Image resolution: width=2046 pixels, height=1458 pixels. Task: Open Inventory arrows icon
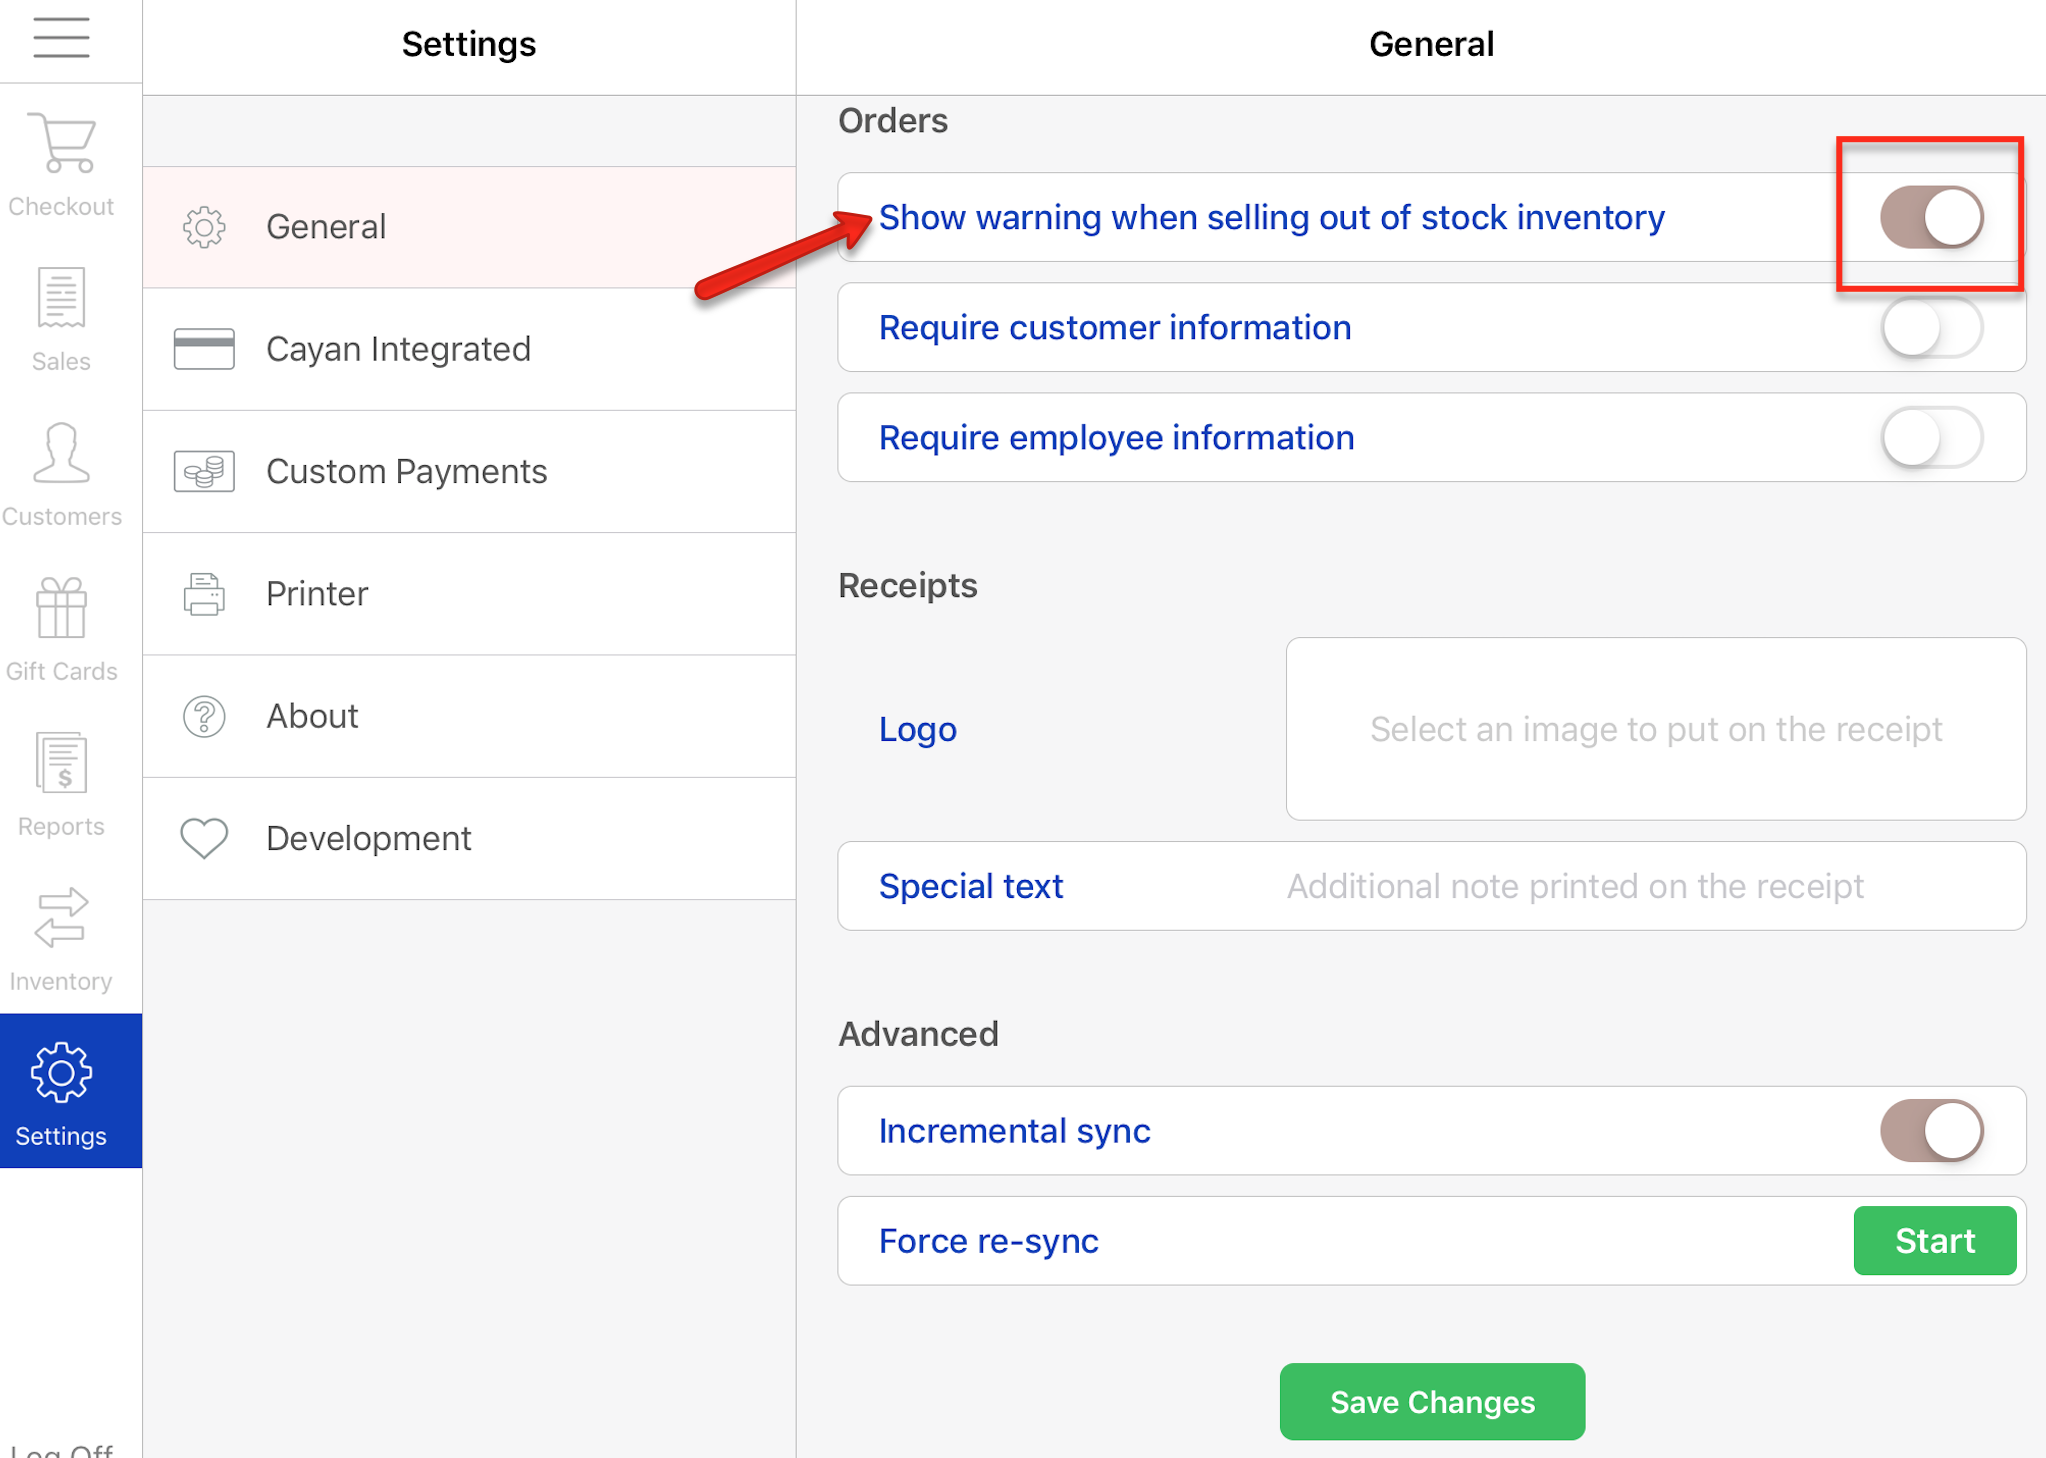[61, 917]
